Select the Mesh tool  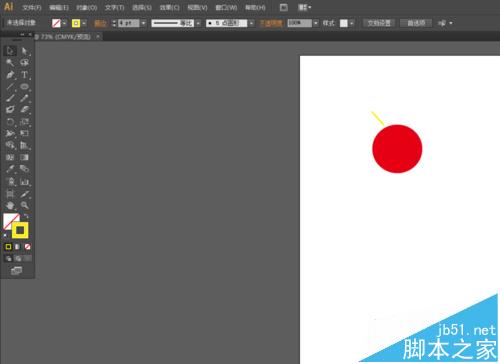point(10,157)
